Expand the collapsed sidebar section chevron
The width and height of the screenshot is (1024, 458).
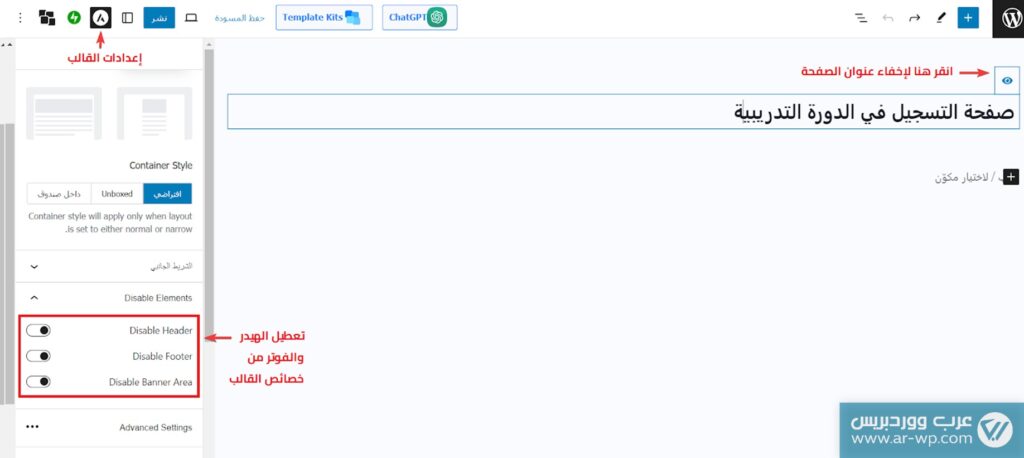pos(34,267)
